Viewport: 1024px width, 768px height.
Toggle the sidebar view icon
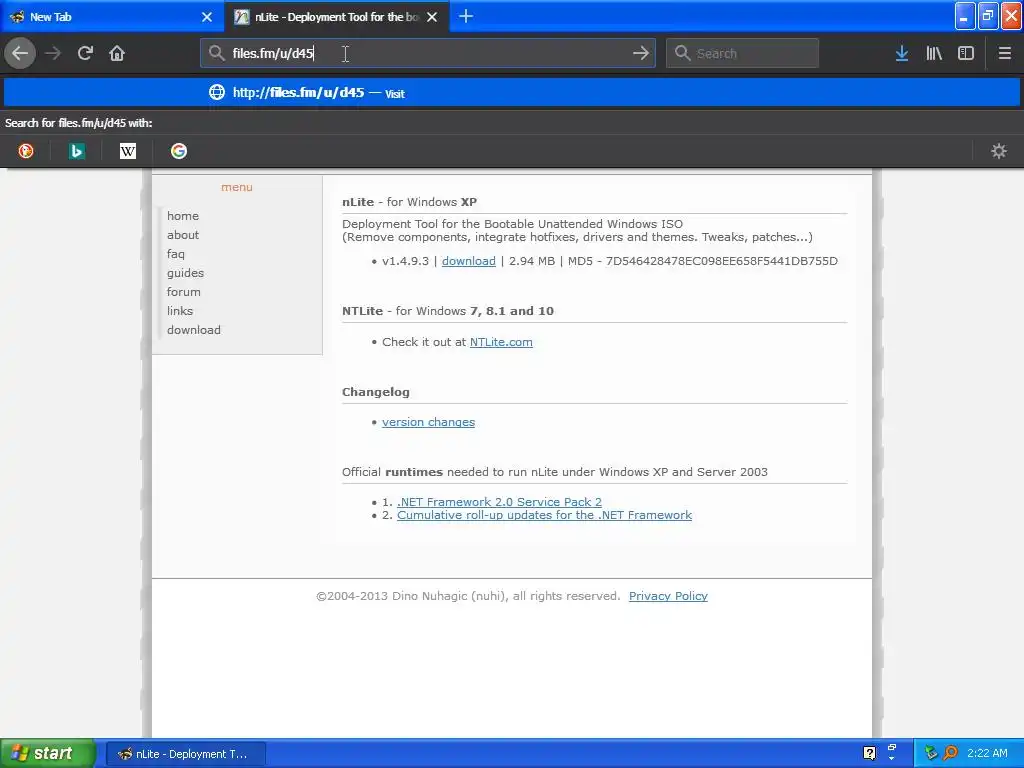pyautogui.click(x=966, y=53)
